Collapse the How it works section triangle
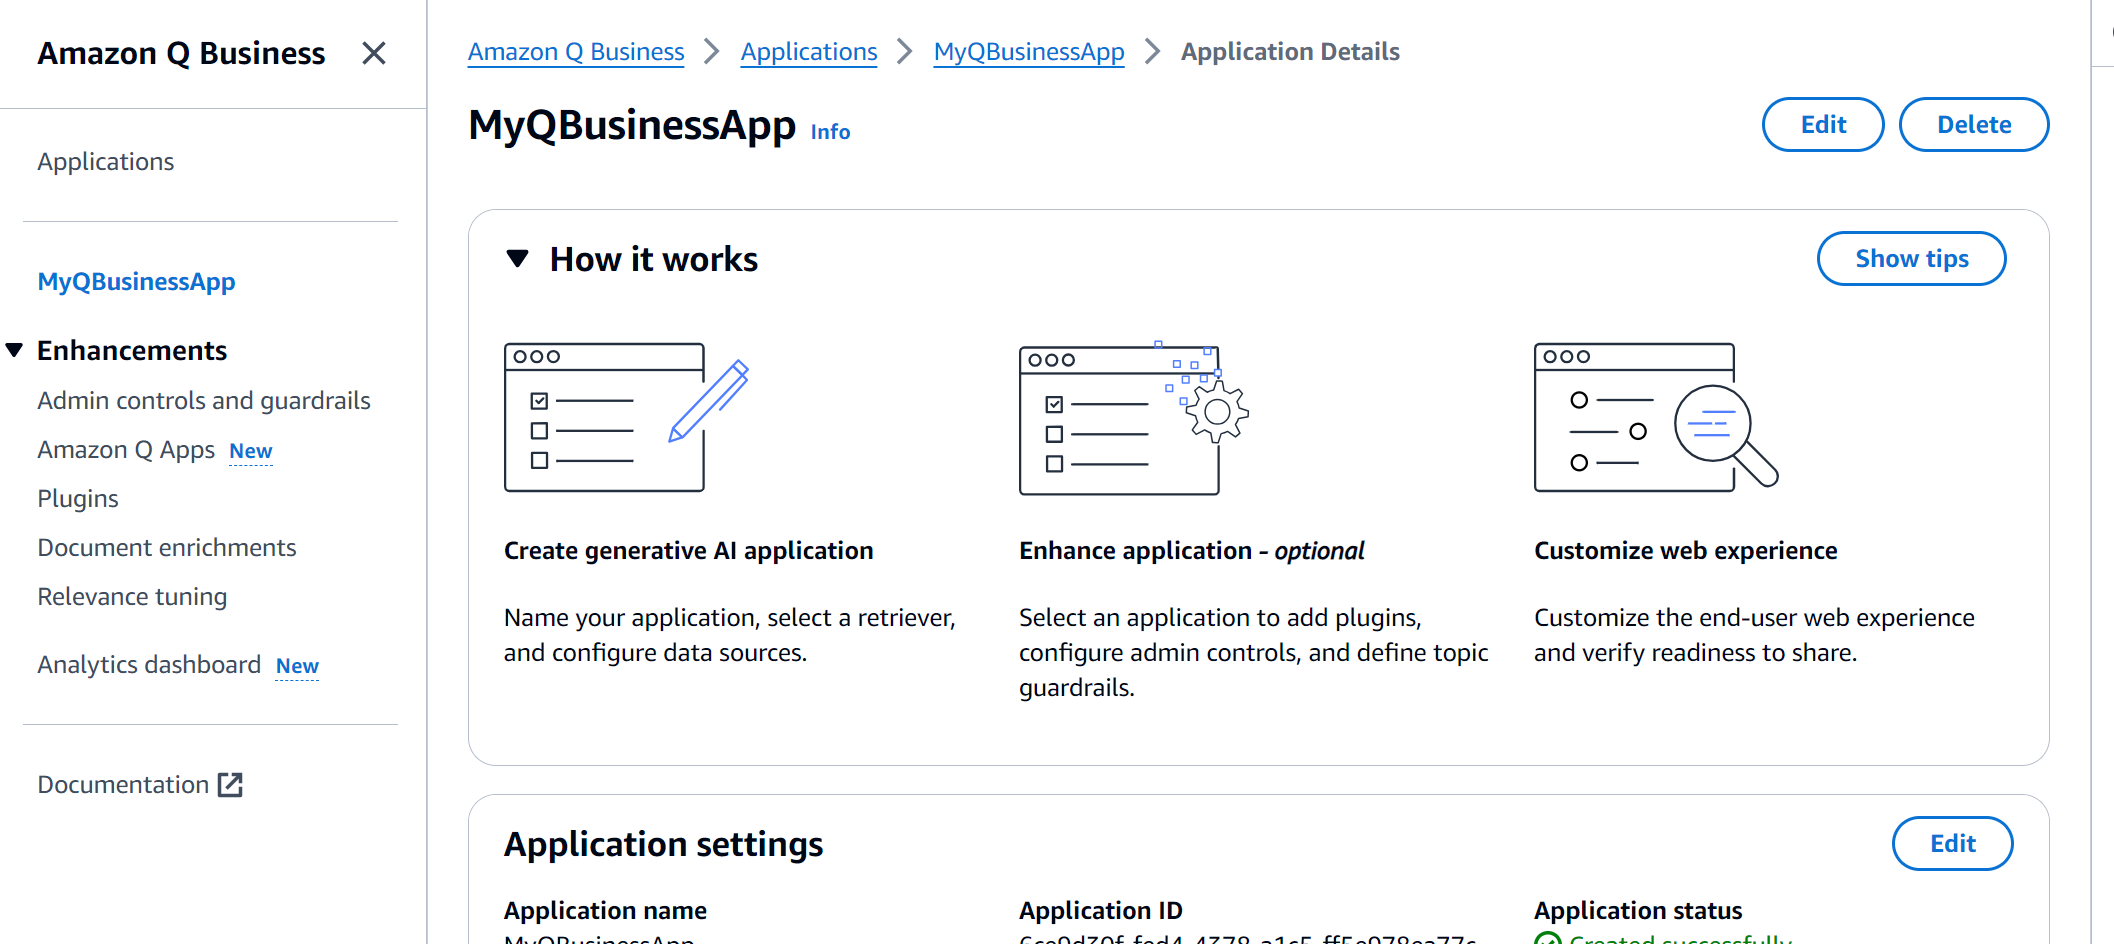 tap(517, 259)
